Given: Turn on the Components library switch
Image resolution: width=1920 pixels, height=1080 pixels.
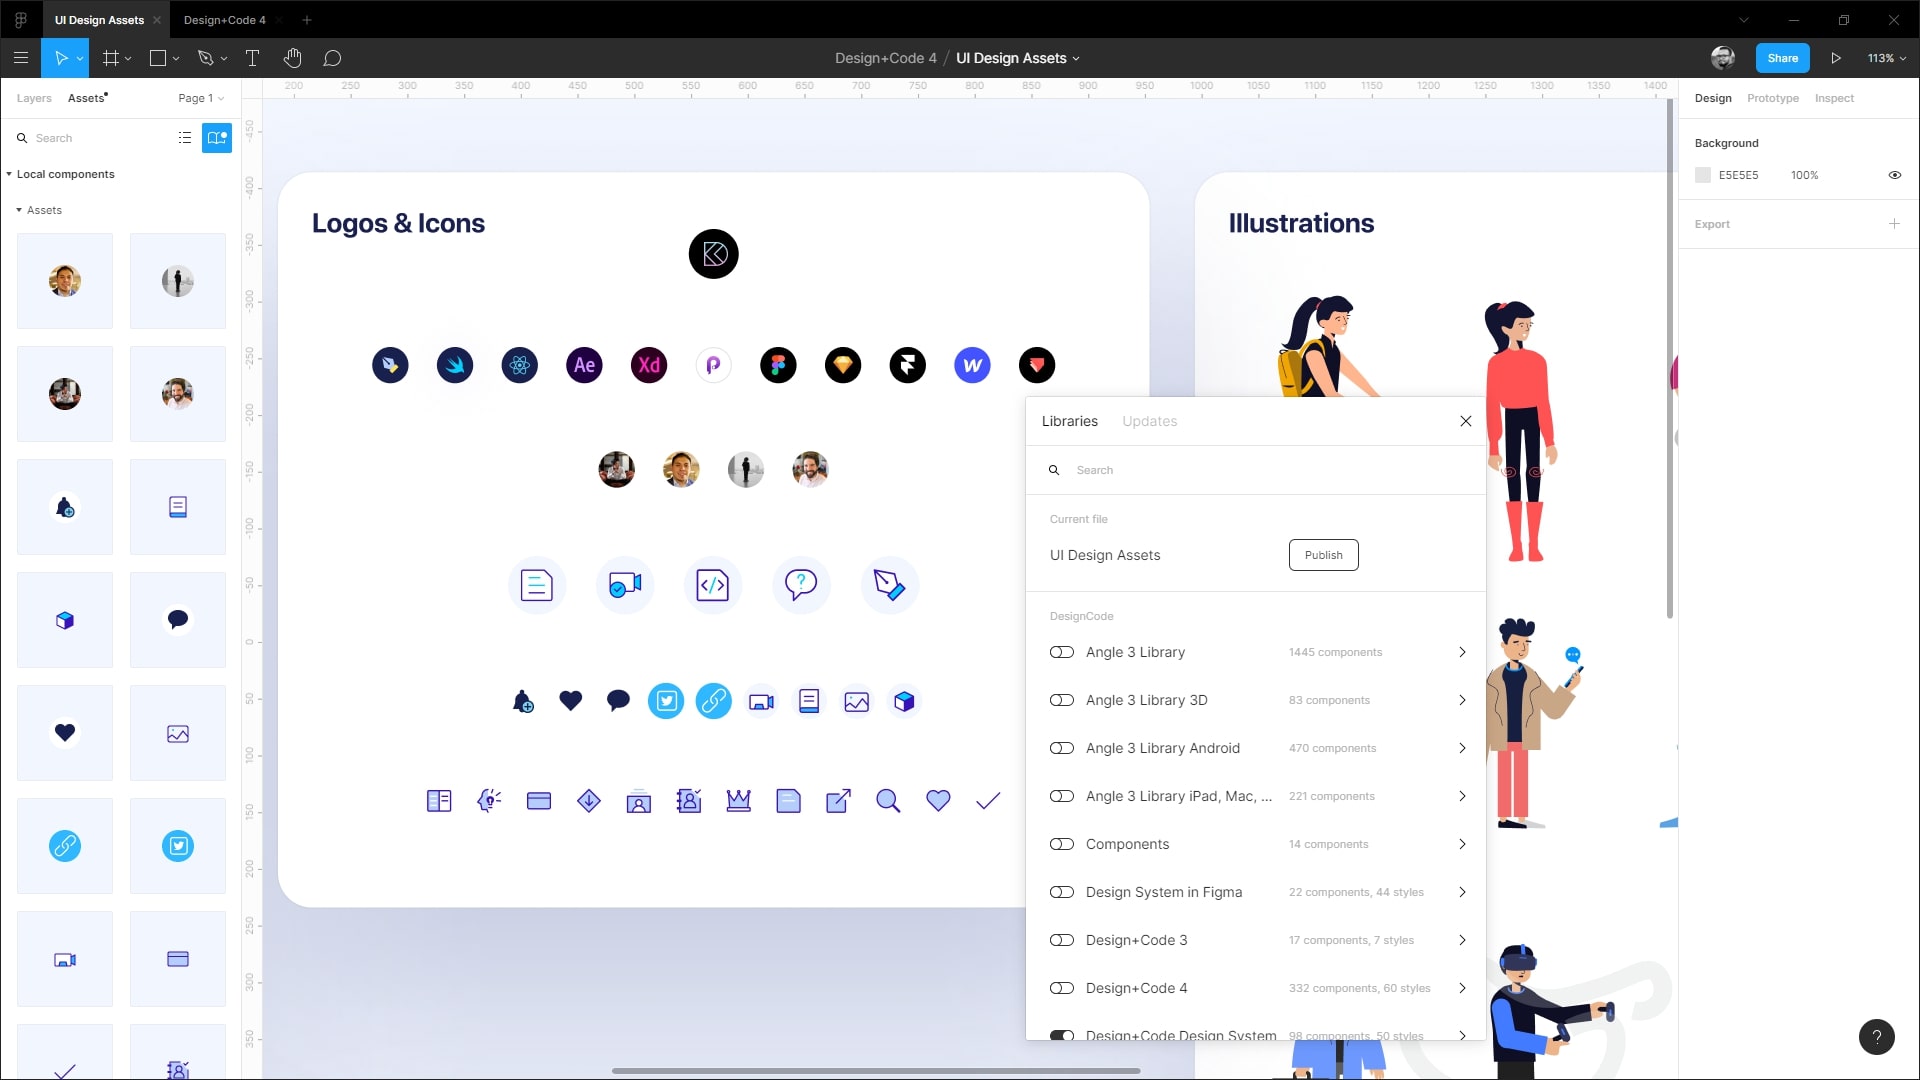Looking at the screenshot, I should coord(1061,844).
